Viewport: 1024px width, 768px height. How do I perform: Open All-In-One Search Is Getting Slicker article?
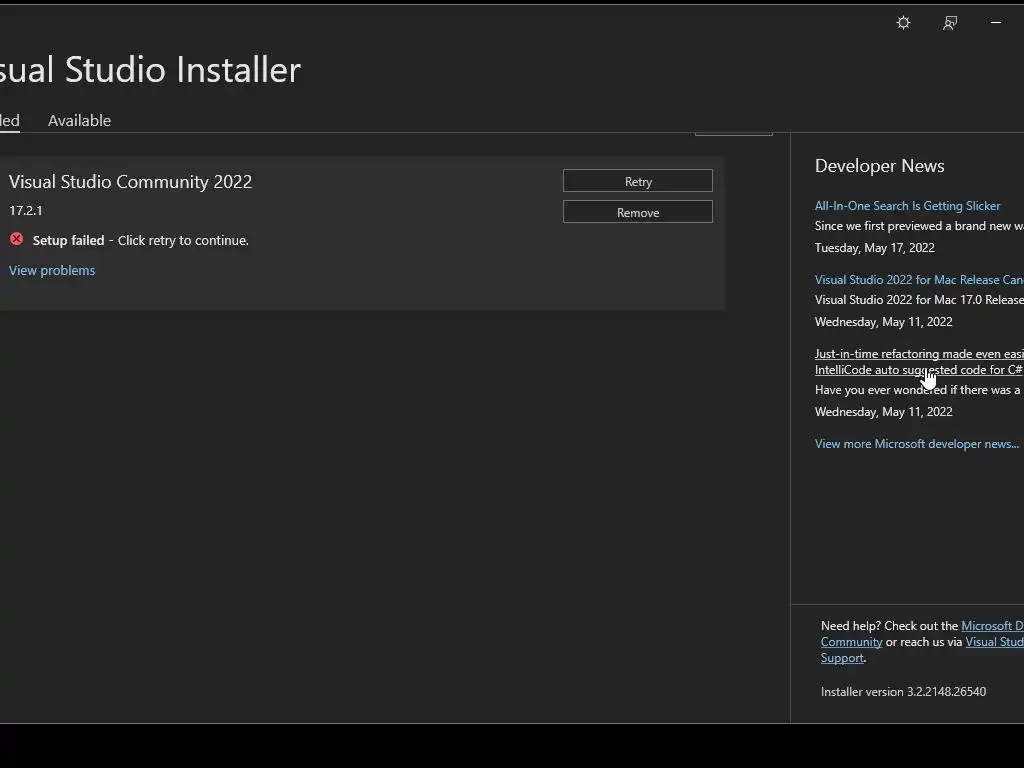[x=907, y=206]
